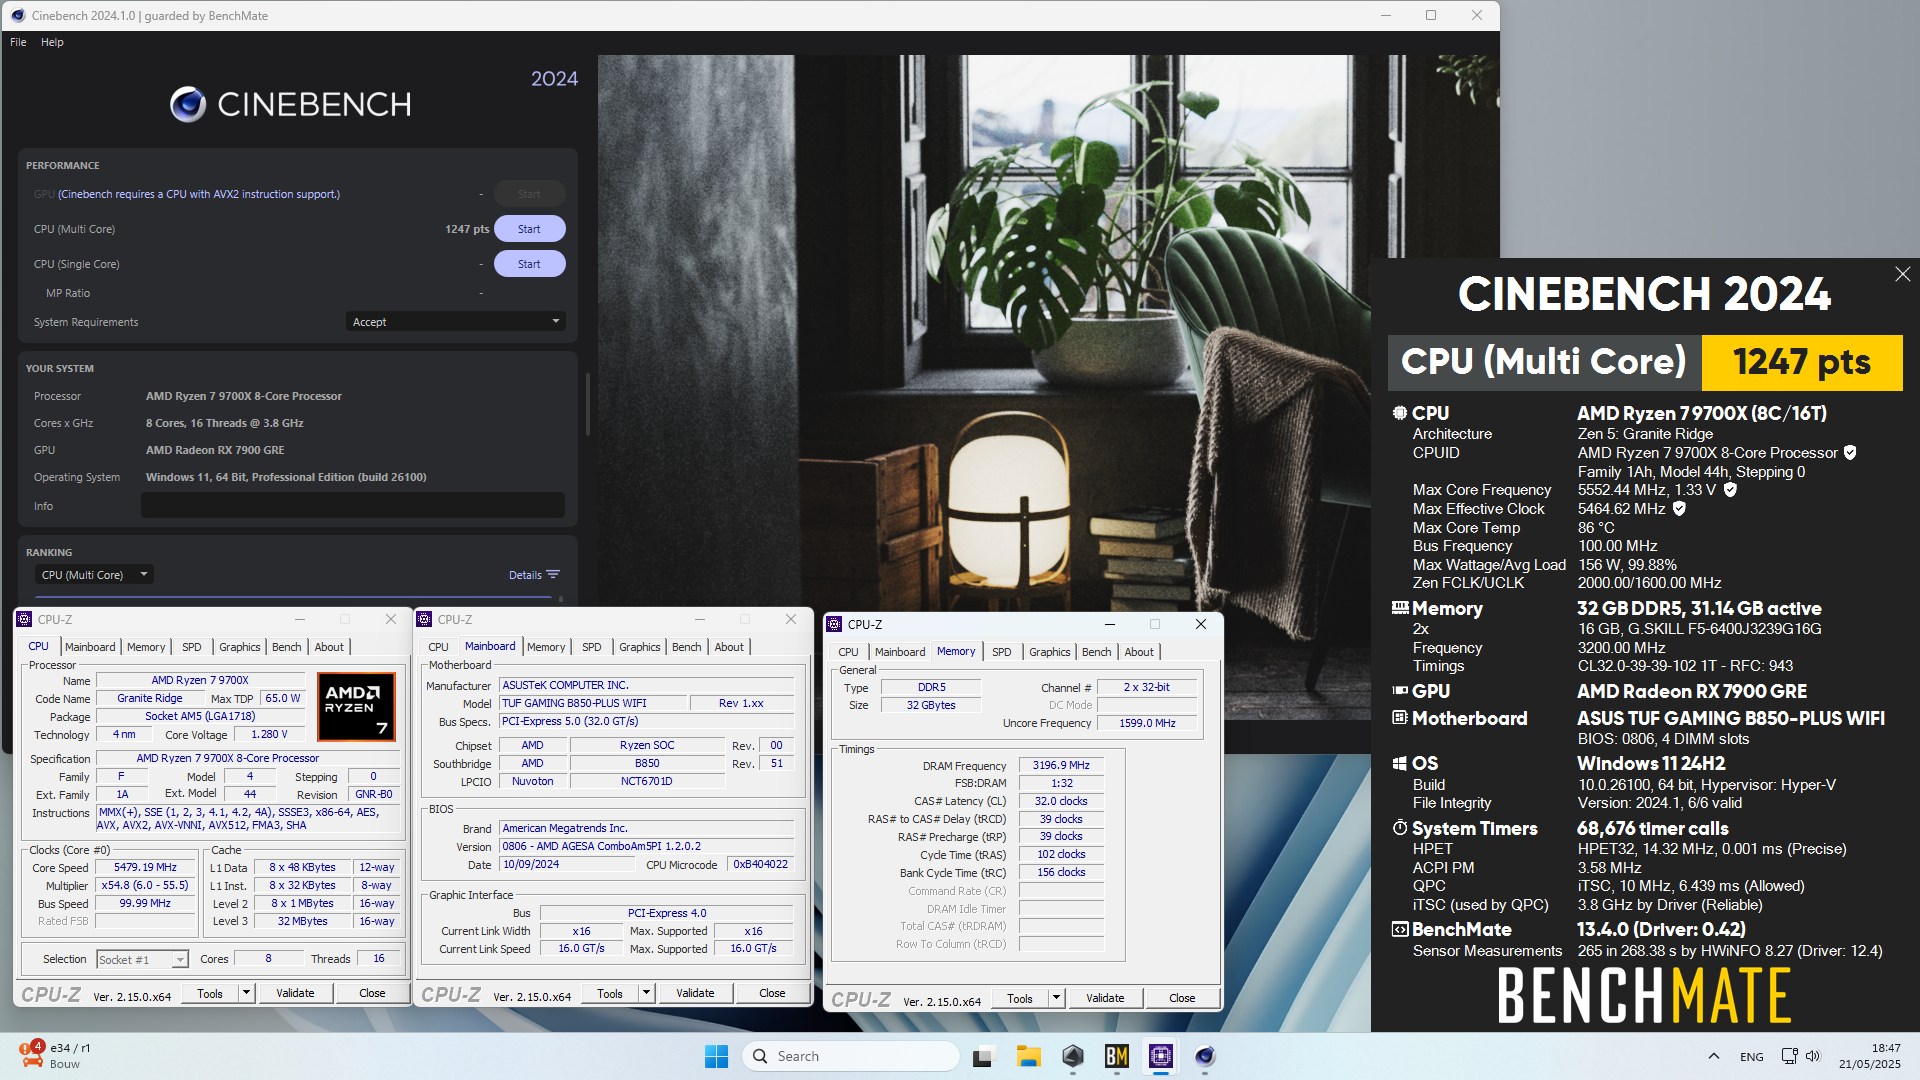Click the yellow 1247 pts score badge
Image resolution: width=1920 pixels, height=1080 pixels.
tap(1802, 362)
